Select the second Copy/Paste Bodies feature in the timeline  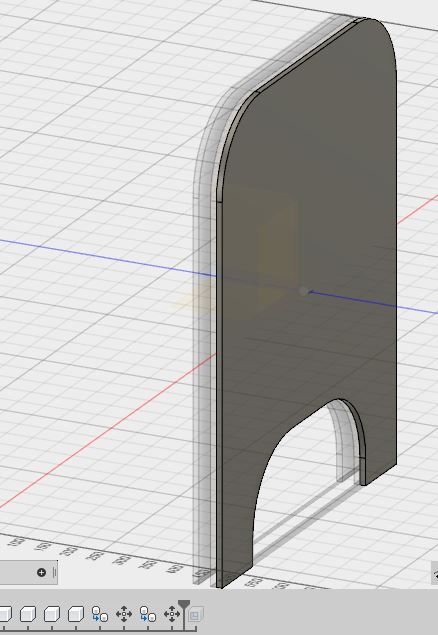tap(148, 614)
